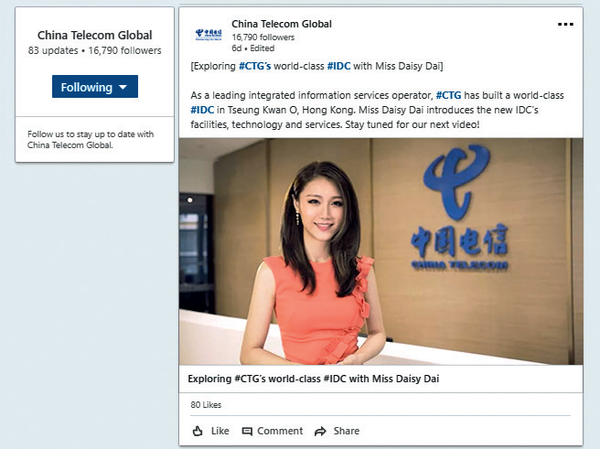This screenshot has height=449, width=600.
Task: Open the Following dropdown button
Action: (x=95, y=87)
